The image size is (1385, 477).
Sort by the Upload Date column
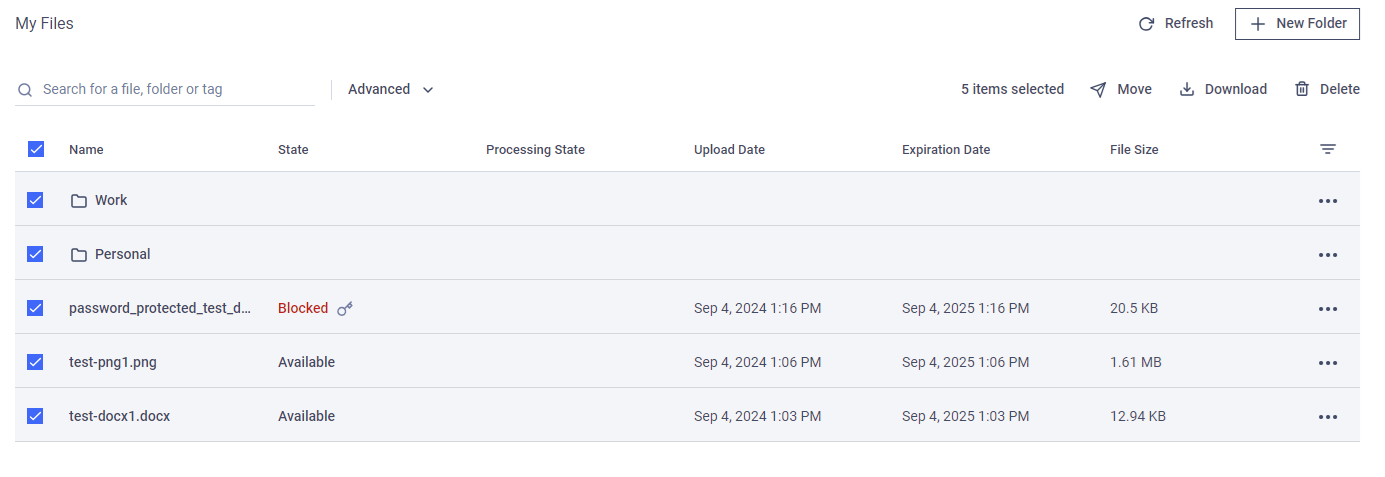point(729,150)
